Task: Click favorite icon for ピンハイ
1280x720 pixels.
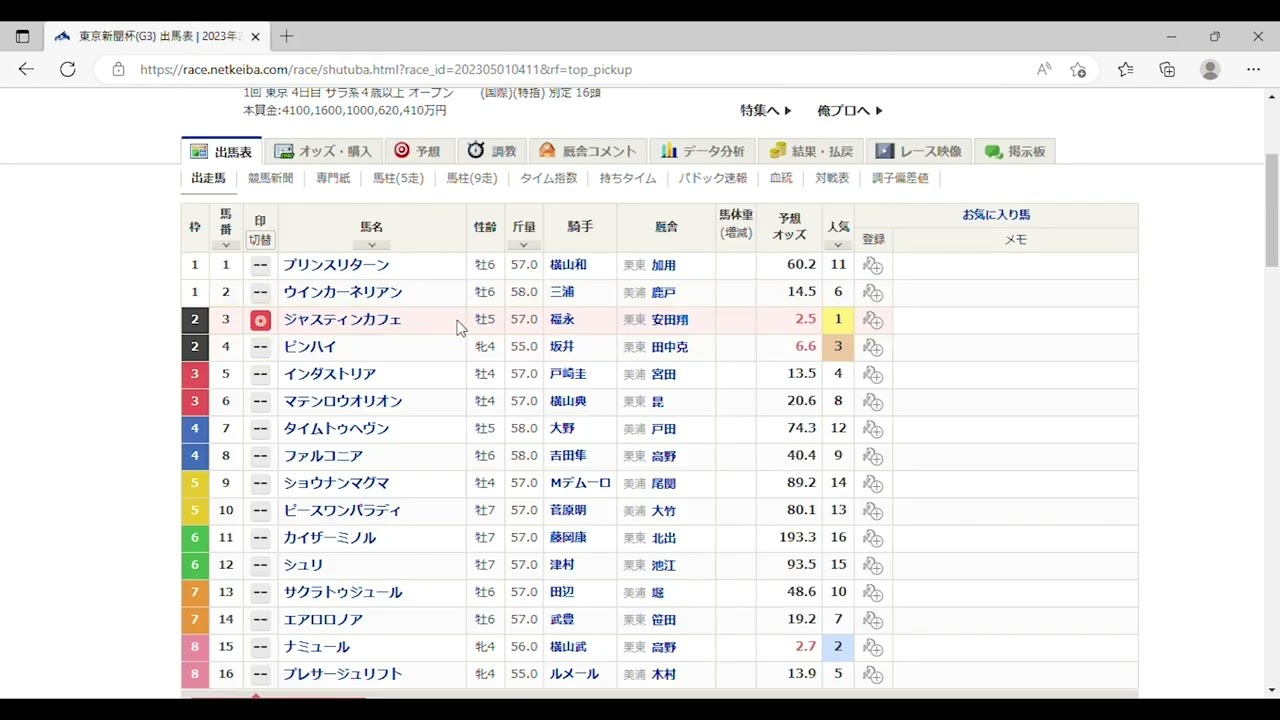Action: 873,347
